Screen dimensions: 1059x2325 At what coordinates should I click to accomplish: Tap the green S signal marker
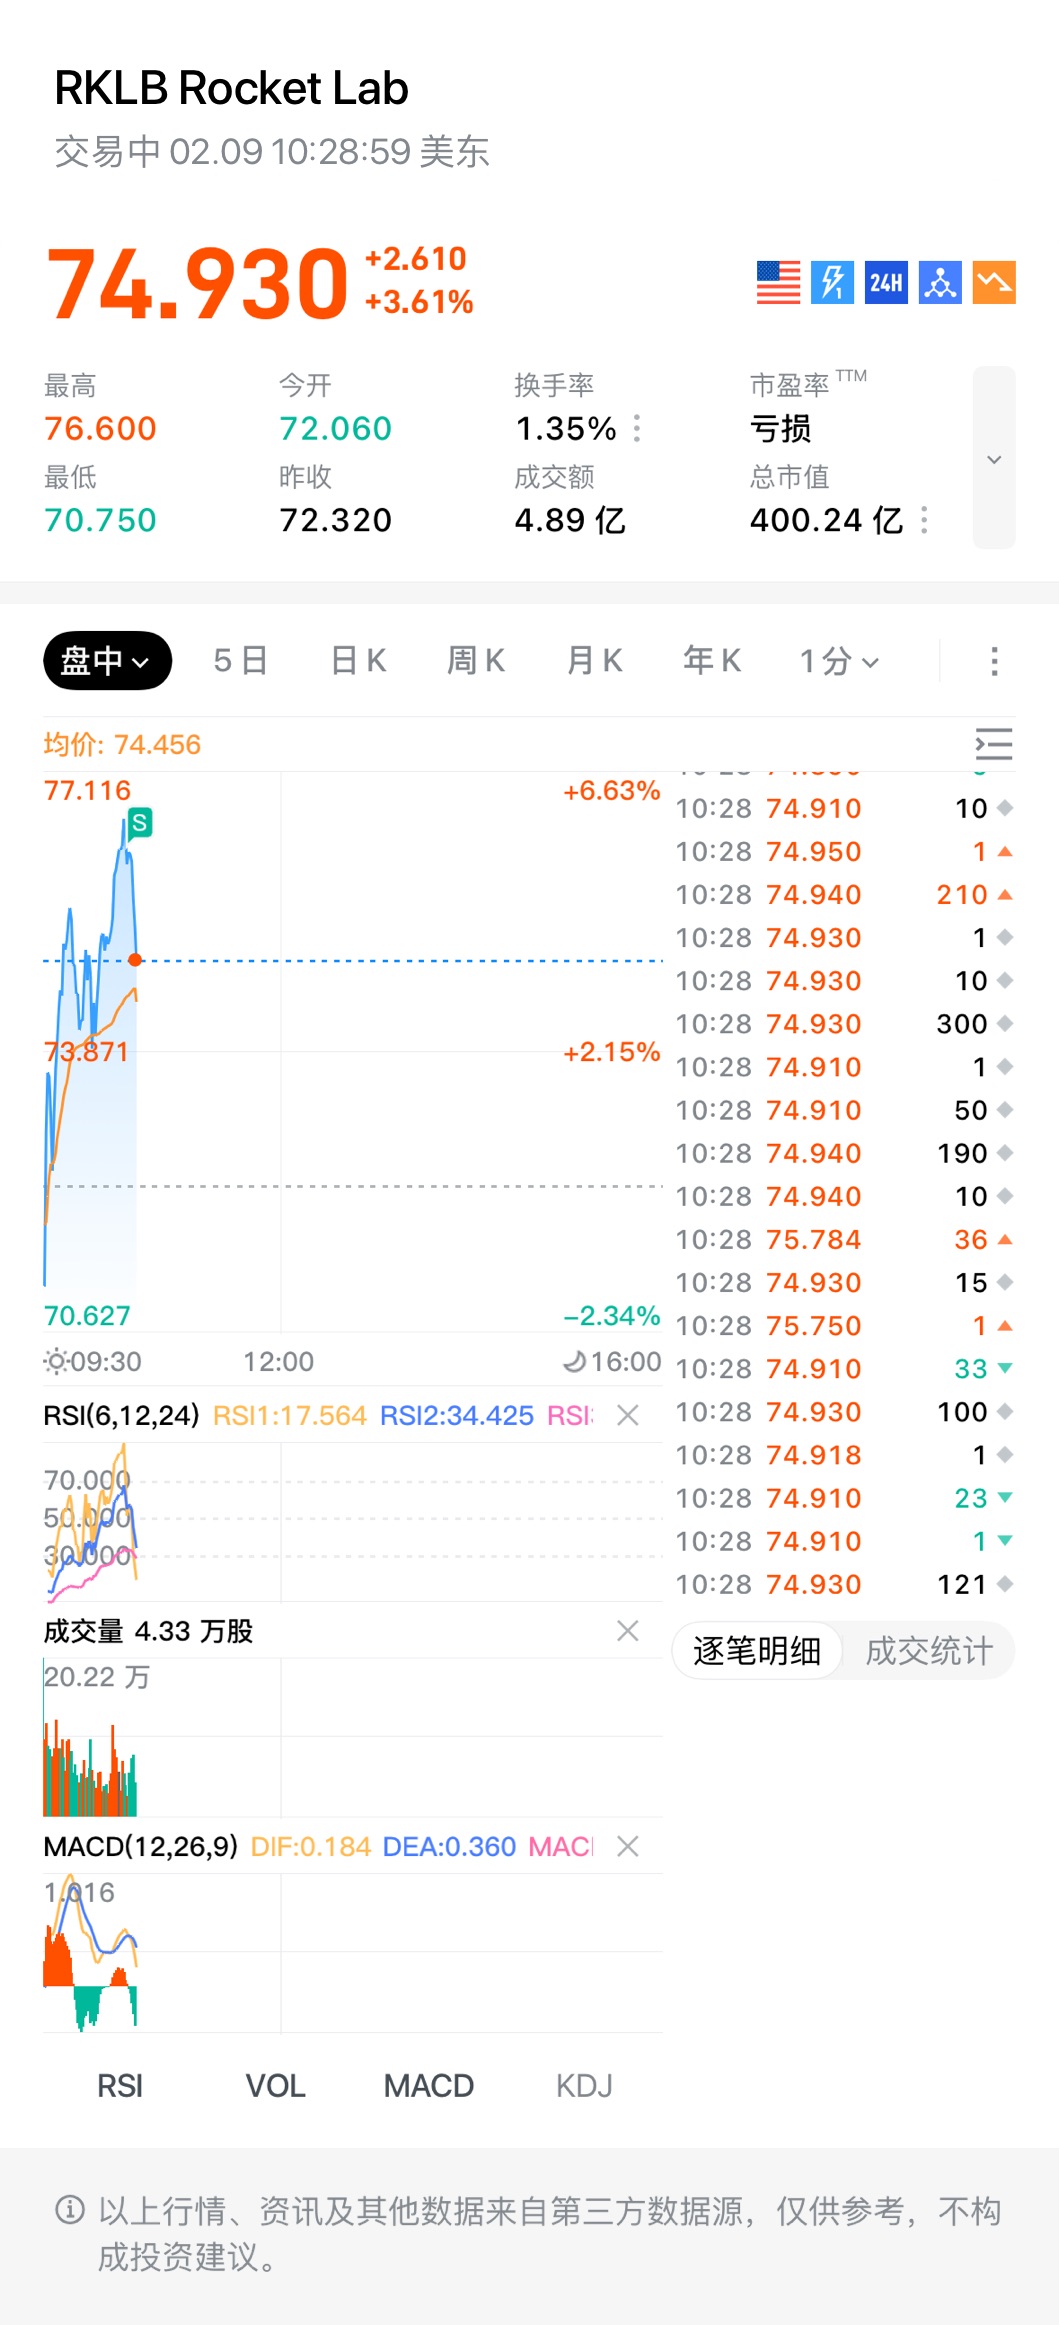click(x=140, y=823)
